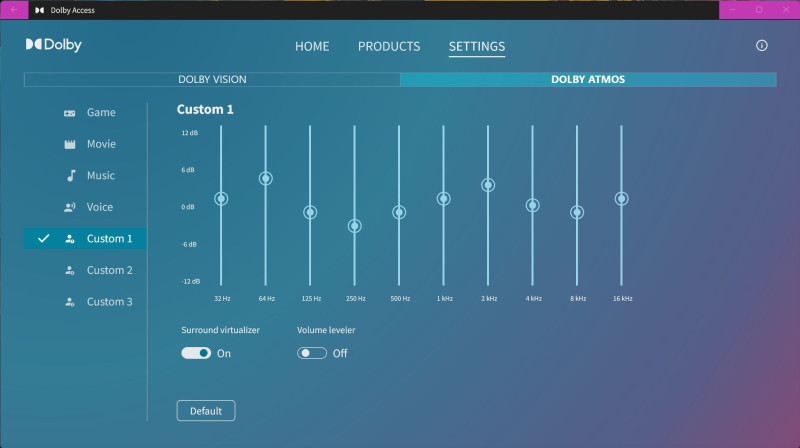Maximize the Dolby Access window
Viewport: 800px width, 448px height.
click(759, 10)
